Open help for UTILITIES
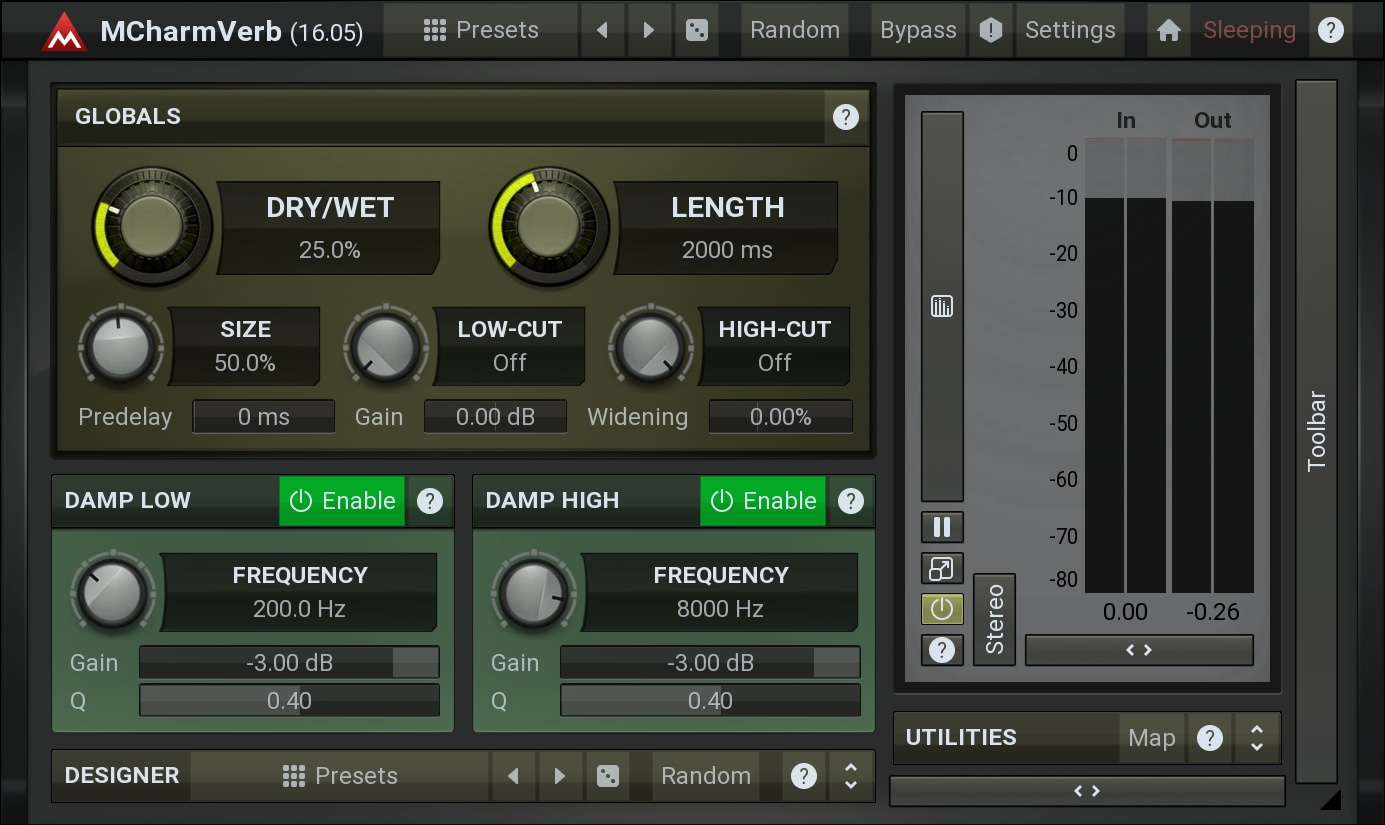 pyautogui.click(x=1210, y=738)
